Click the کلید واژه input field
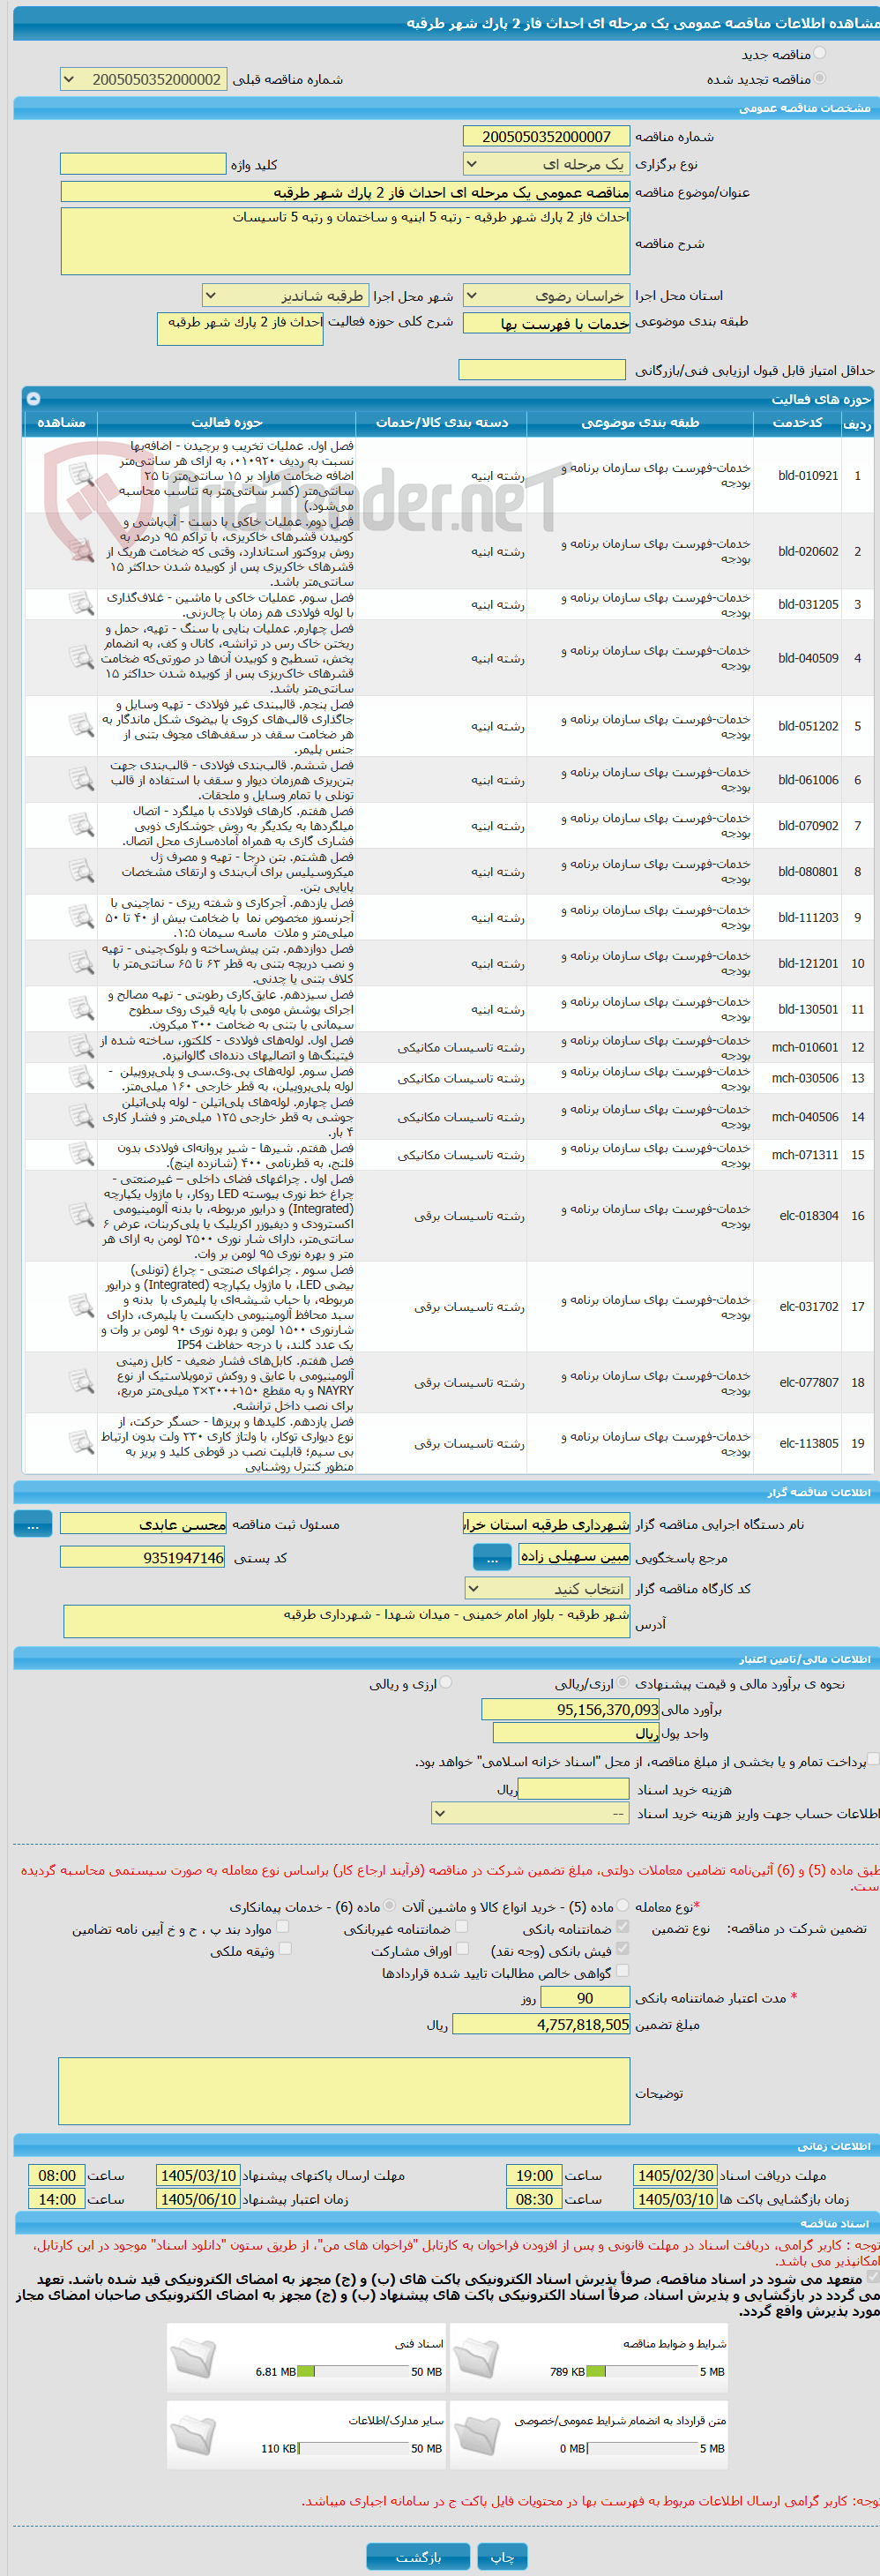Screen dimensions: 880x2576 click(x=143, y=163)
